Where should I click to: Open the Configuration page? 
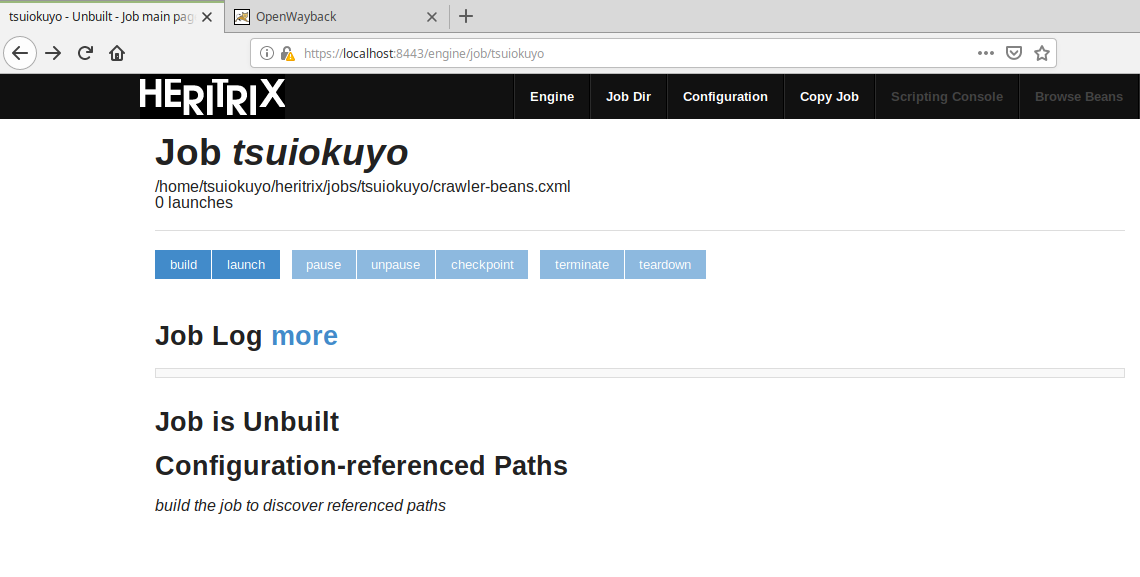tap(725, 96)
